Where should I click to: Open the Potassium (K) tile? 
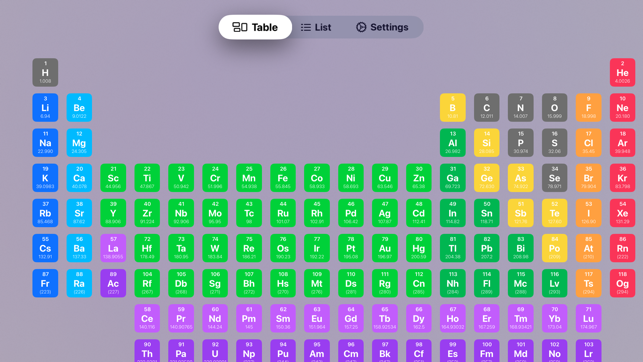point(45,178)
